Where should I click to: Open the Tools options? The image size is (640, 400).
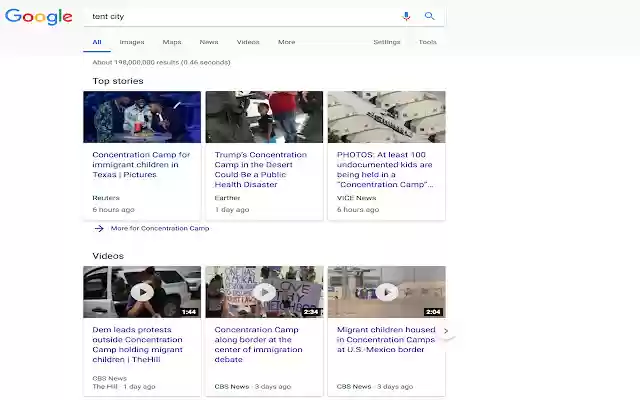pyautogui.click(x=428, y=42)
